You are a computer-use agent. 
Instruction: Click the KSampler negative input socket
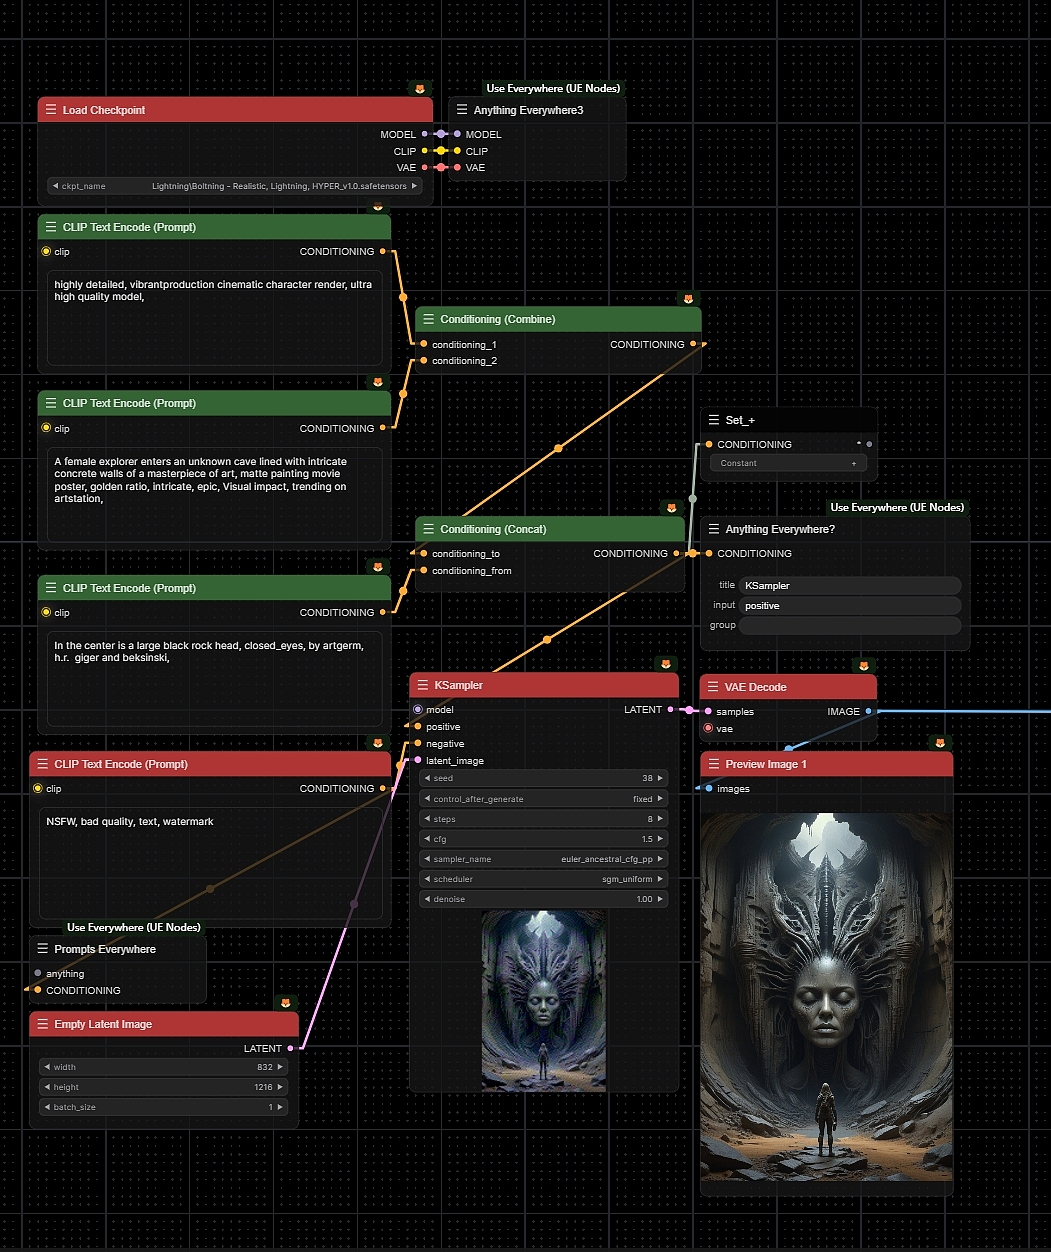click(x=418, y=743)
